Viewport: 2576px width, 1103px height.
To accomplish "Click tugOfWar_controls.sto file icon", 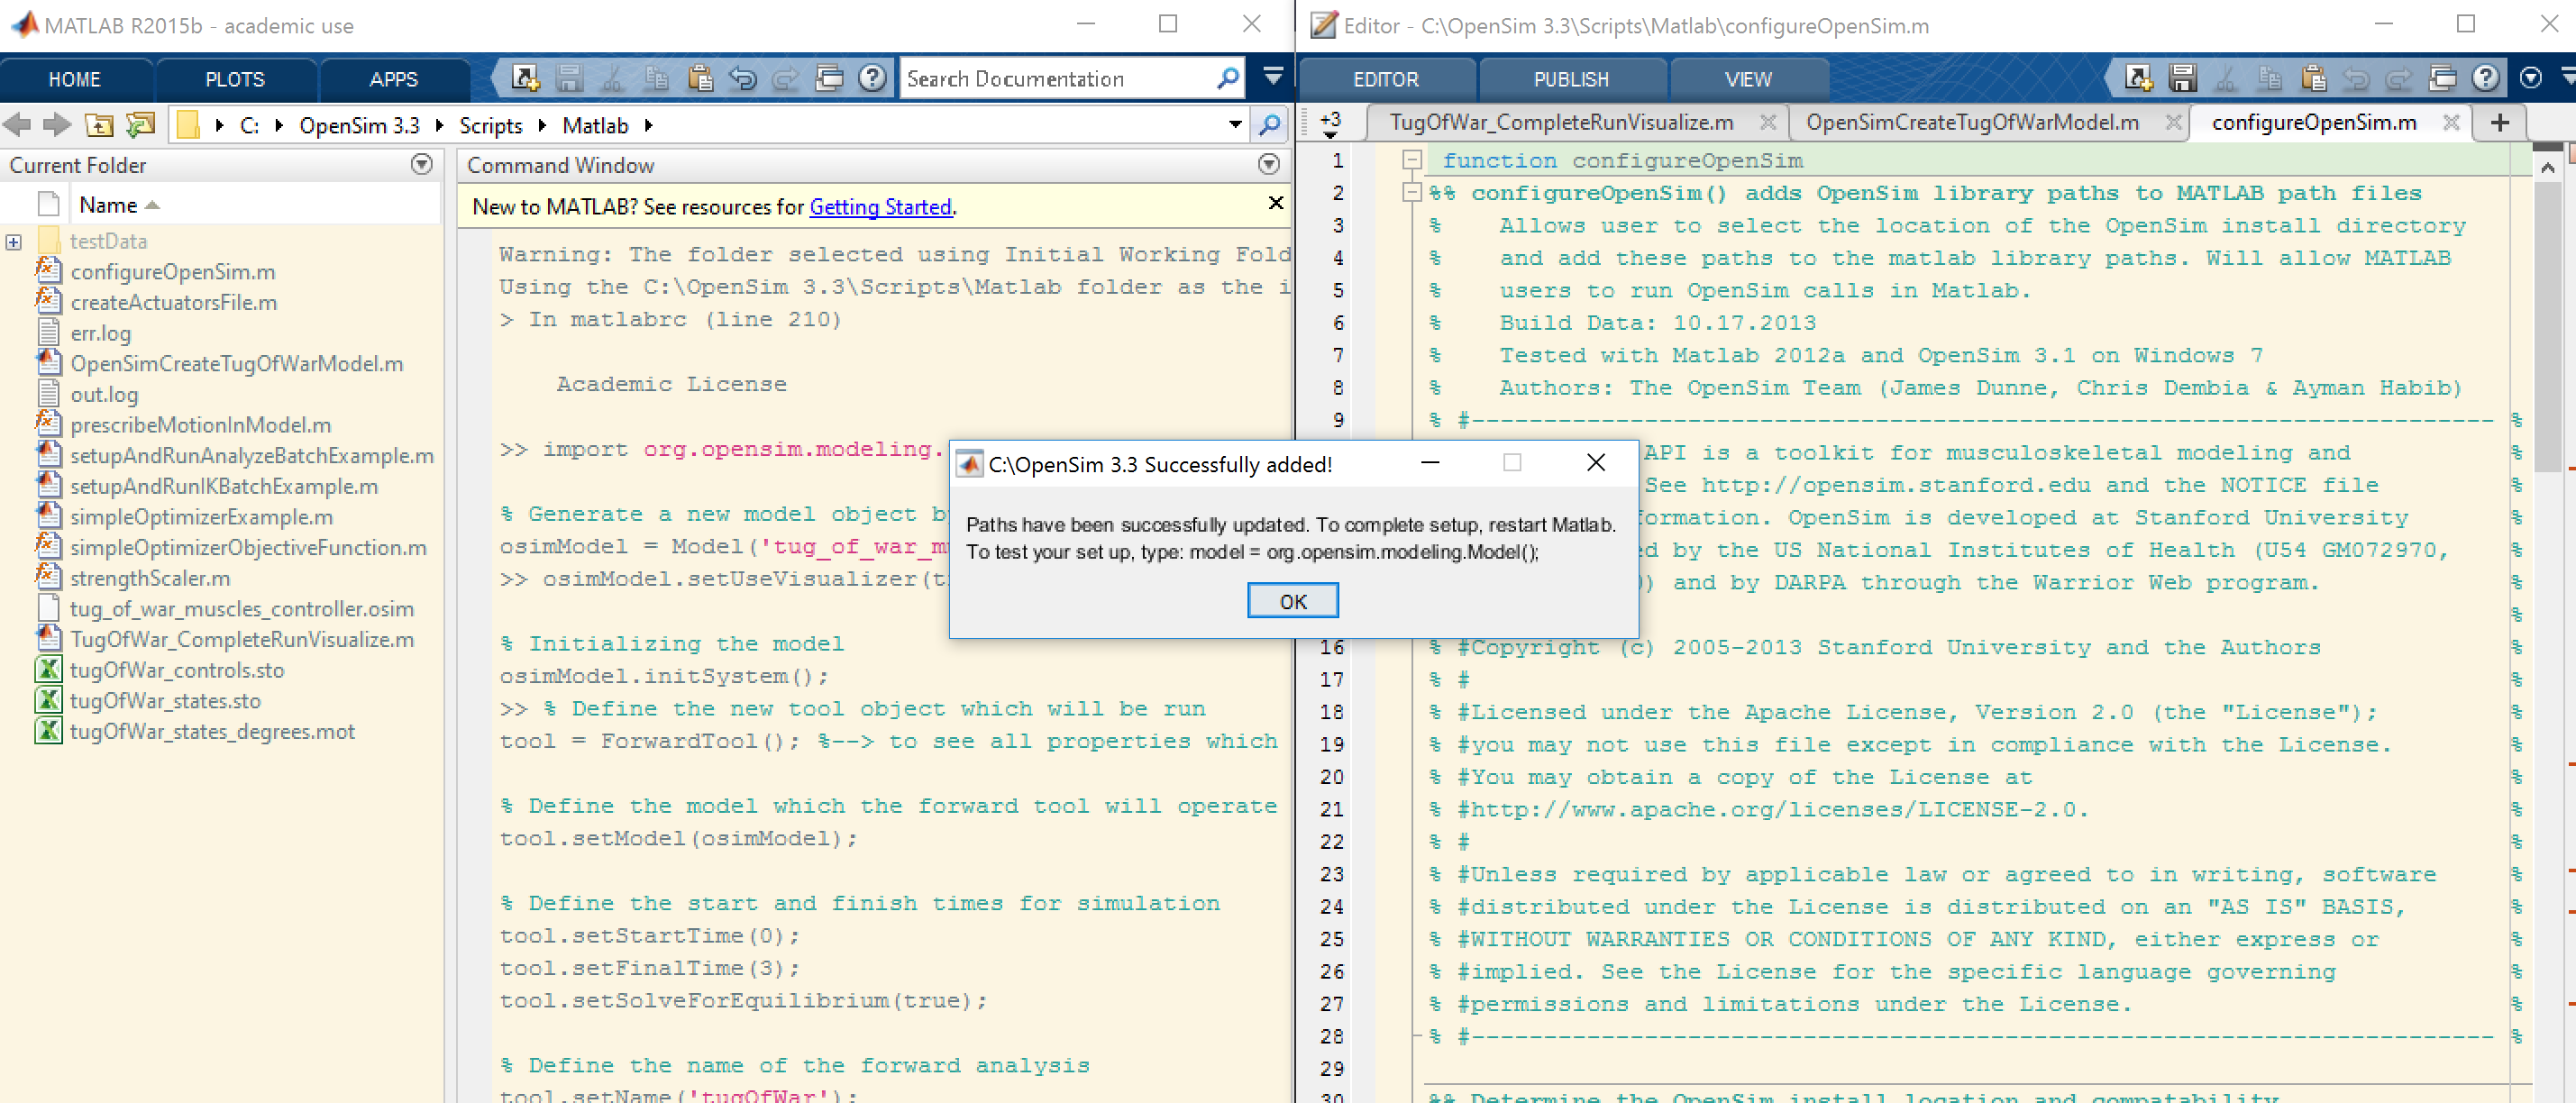I will coord(48,669).
